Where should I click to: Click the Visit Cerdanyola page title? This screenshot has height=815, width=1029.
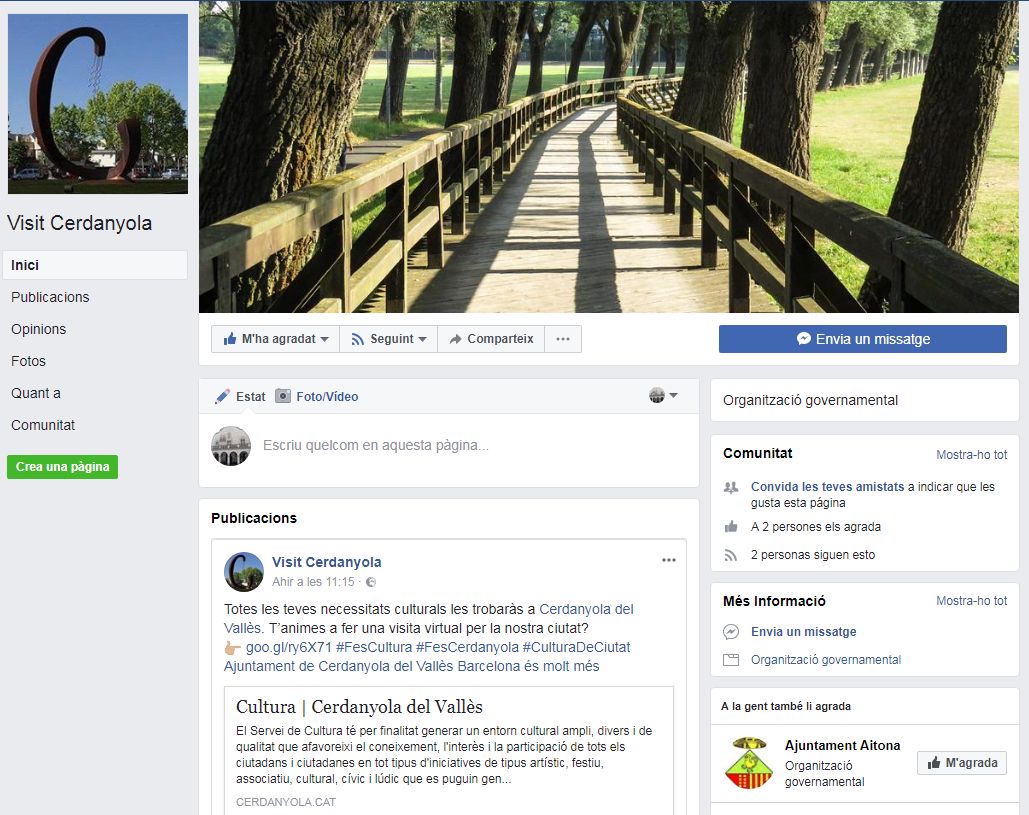point(79,223)
